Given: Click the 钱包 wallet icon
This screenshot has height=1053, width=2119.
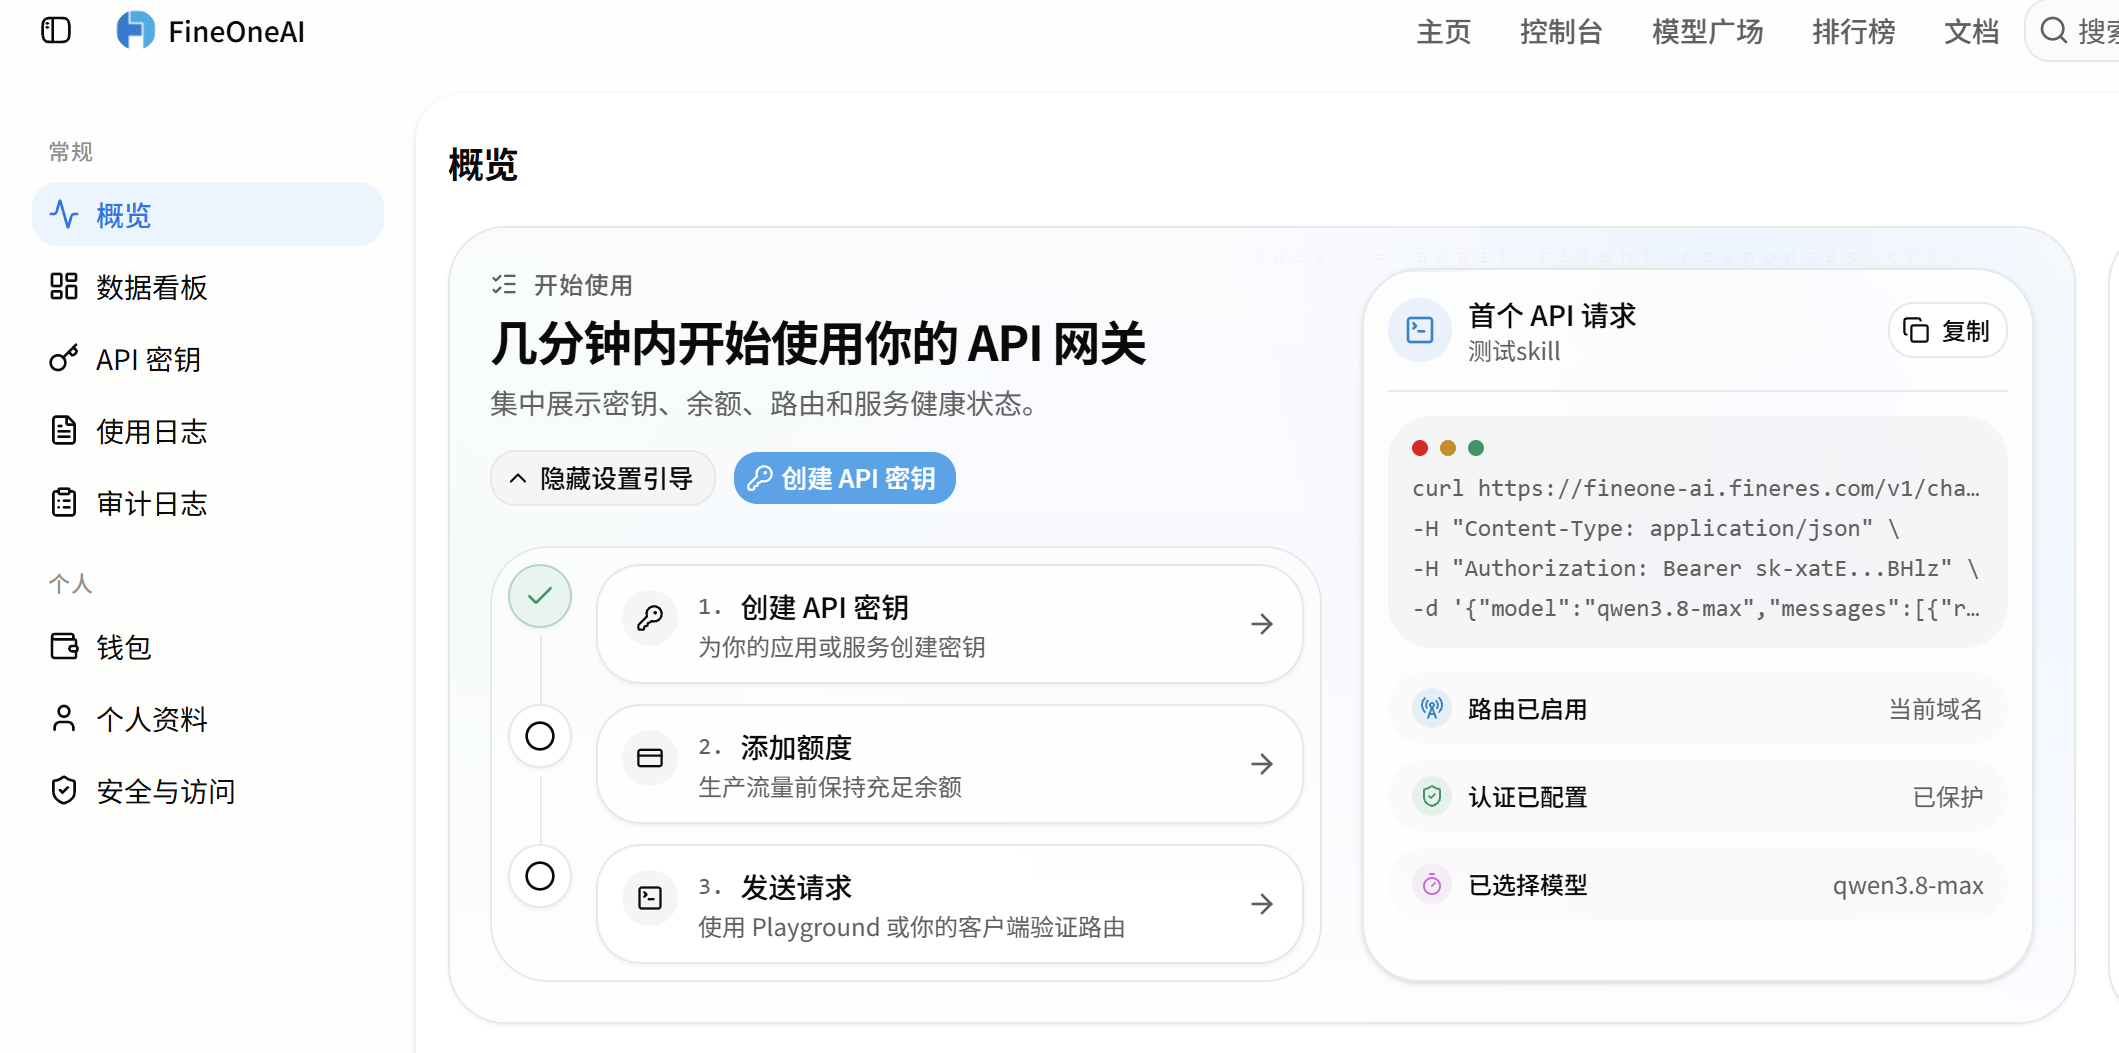Looking at the screenshot, I should pyautogui.click(x=64, y=646).
